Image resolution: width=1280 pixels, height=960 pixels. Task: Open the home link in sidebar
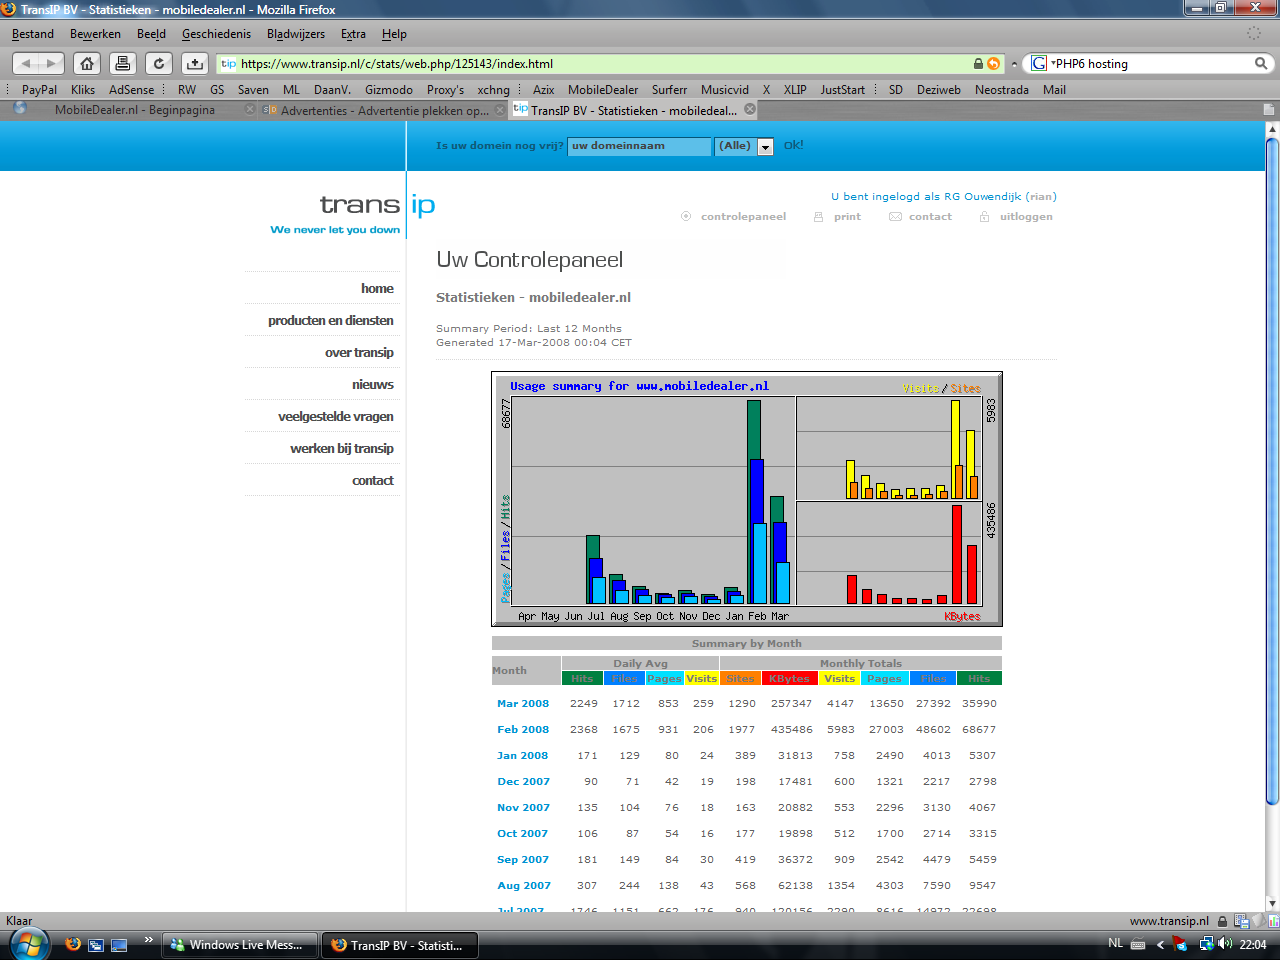point(377,288)
